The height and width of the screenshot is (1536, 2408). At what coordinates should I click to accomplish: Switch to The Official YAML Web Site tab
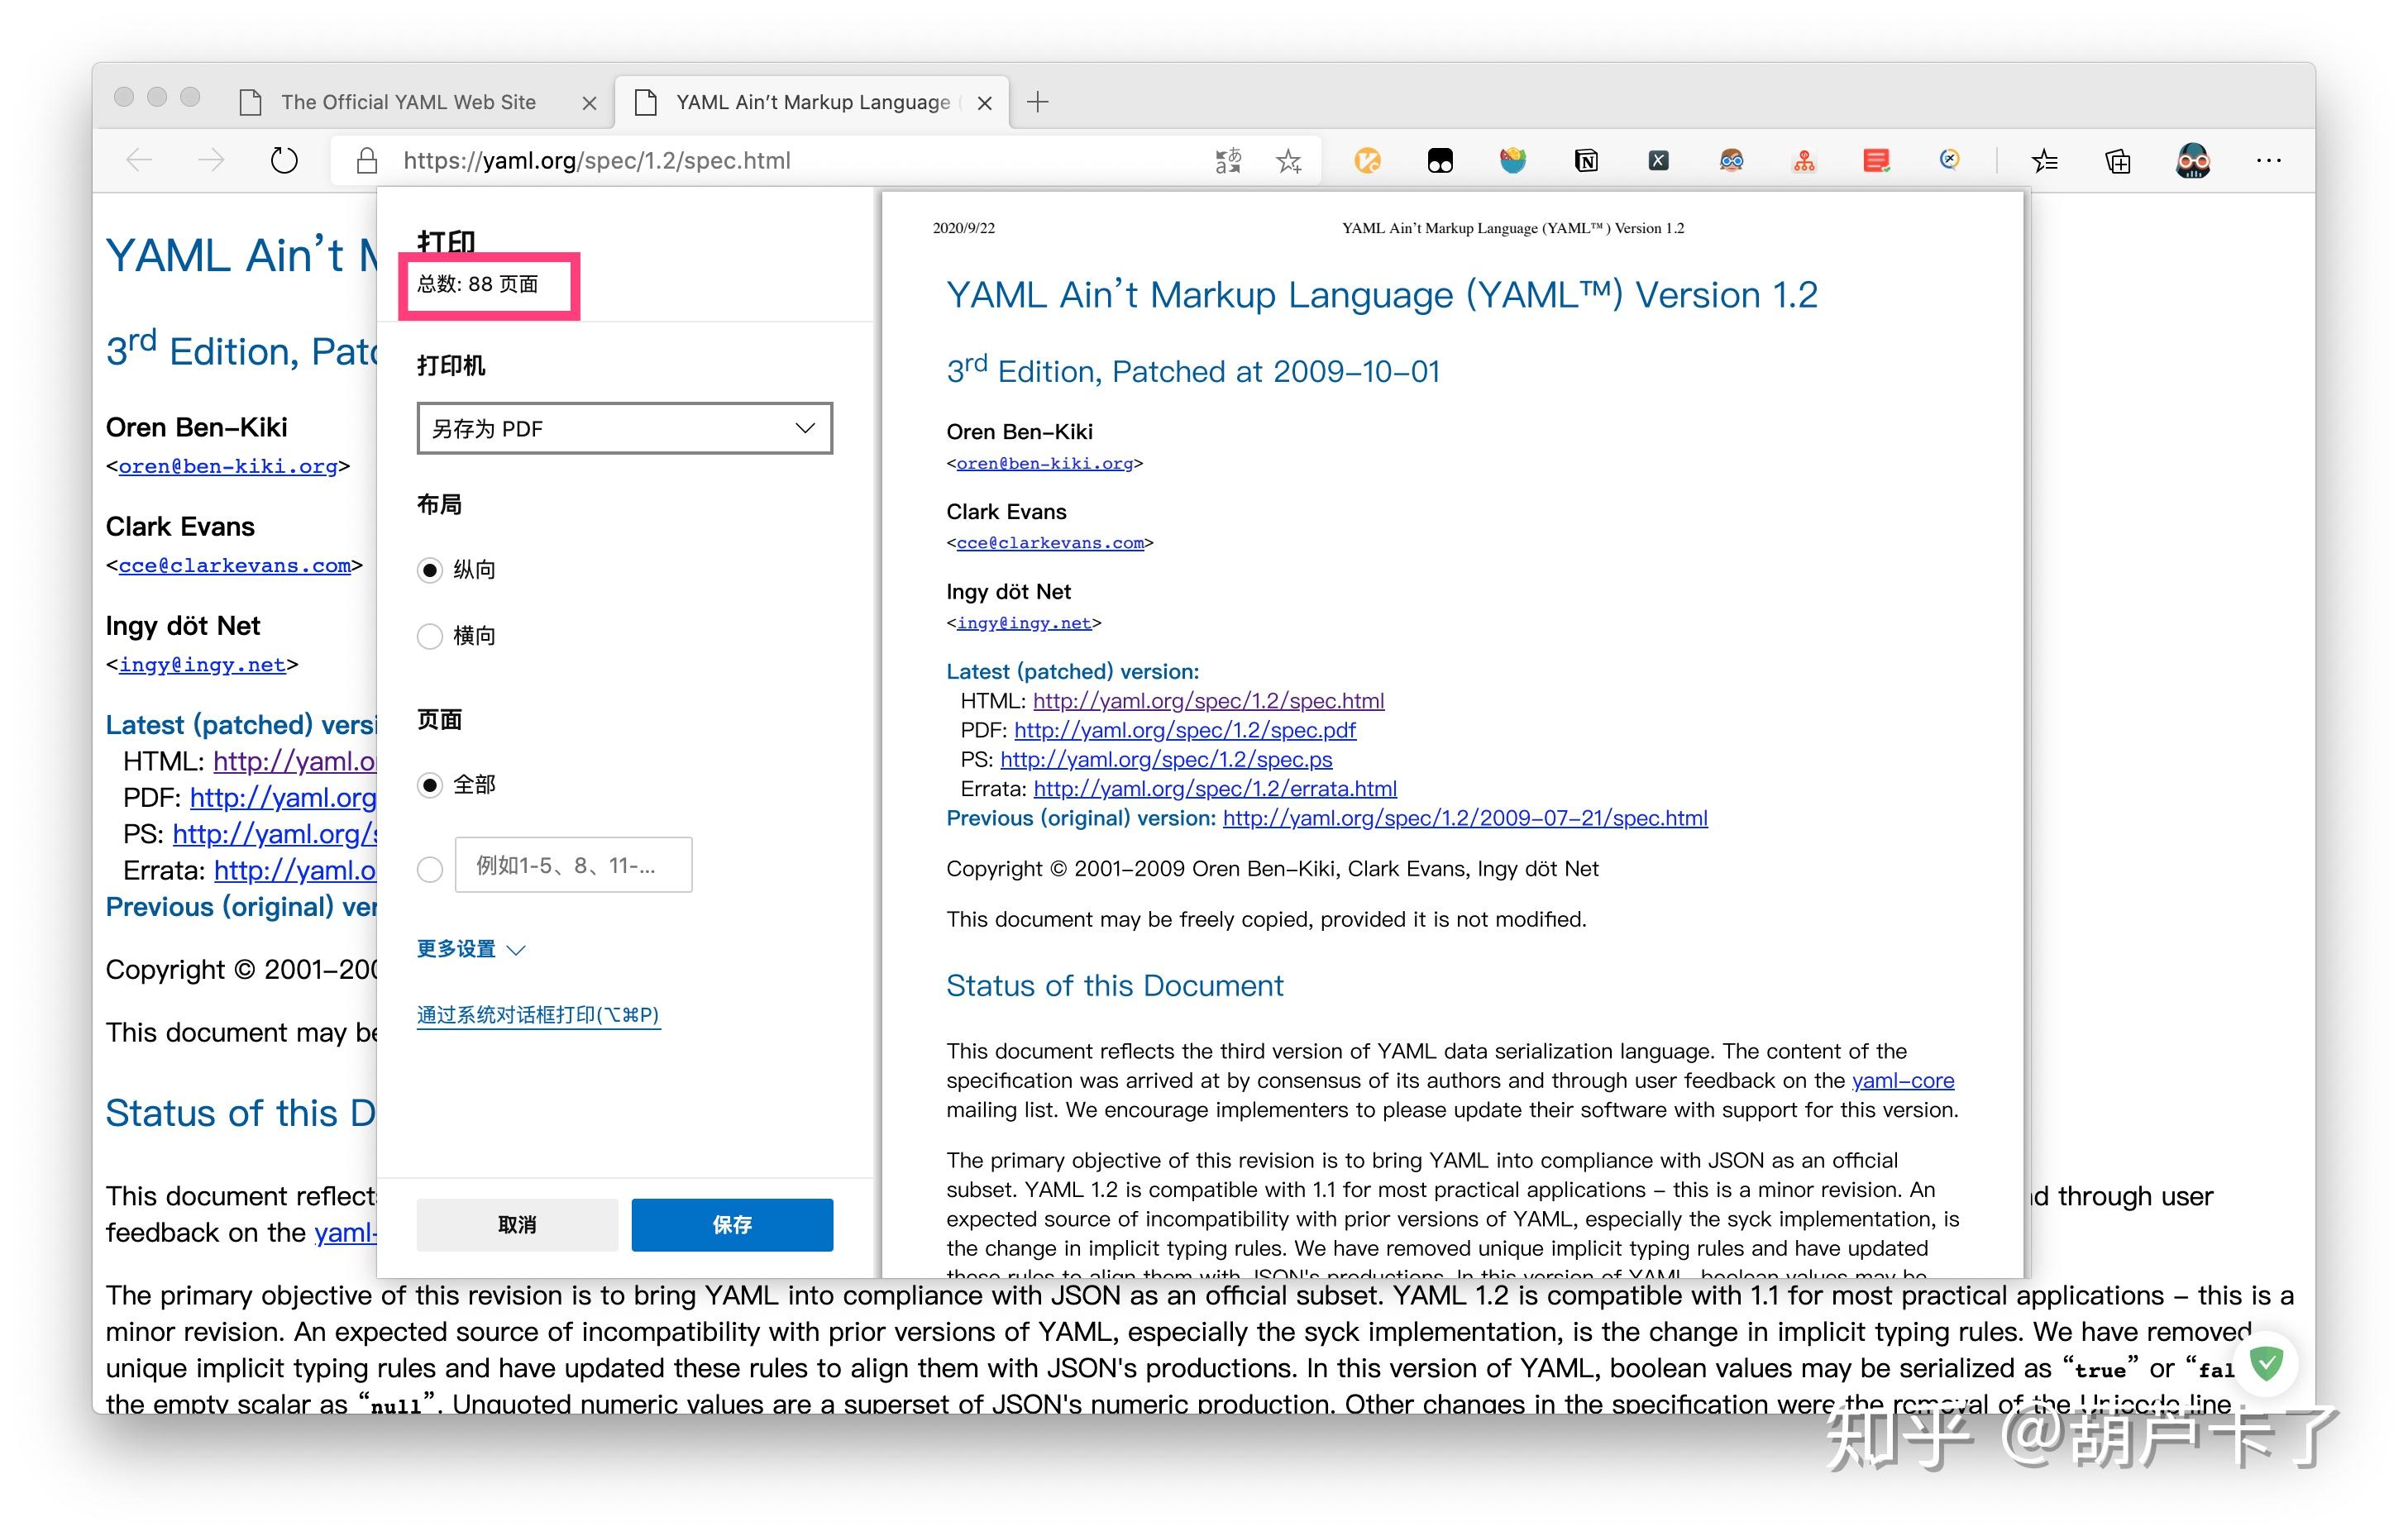coord(408,102)
